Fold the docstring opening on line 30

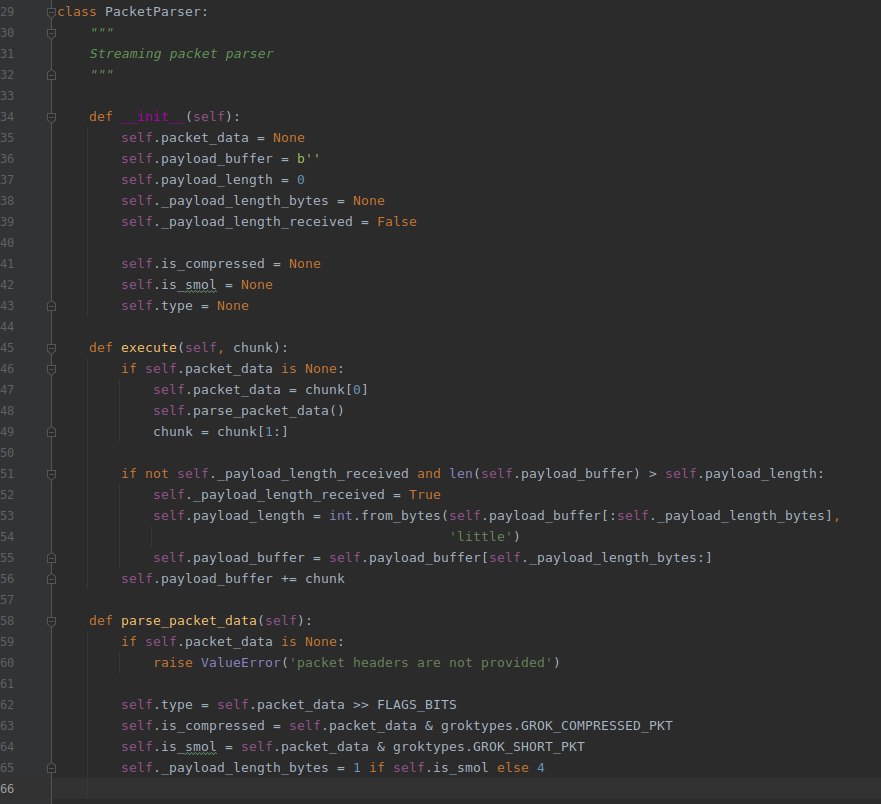(51, 33)
